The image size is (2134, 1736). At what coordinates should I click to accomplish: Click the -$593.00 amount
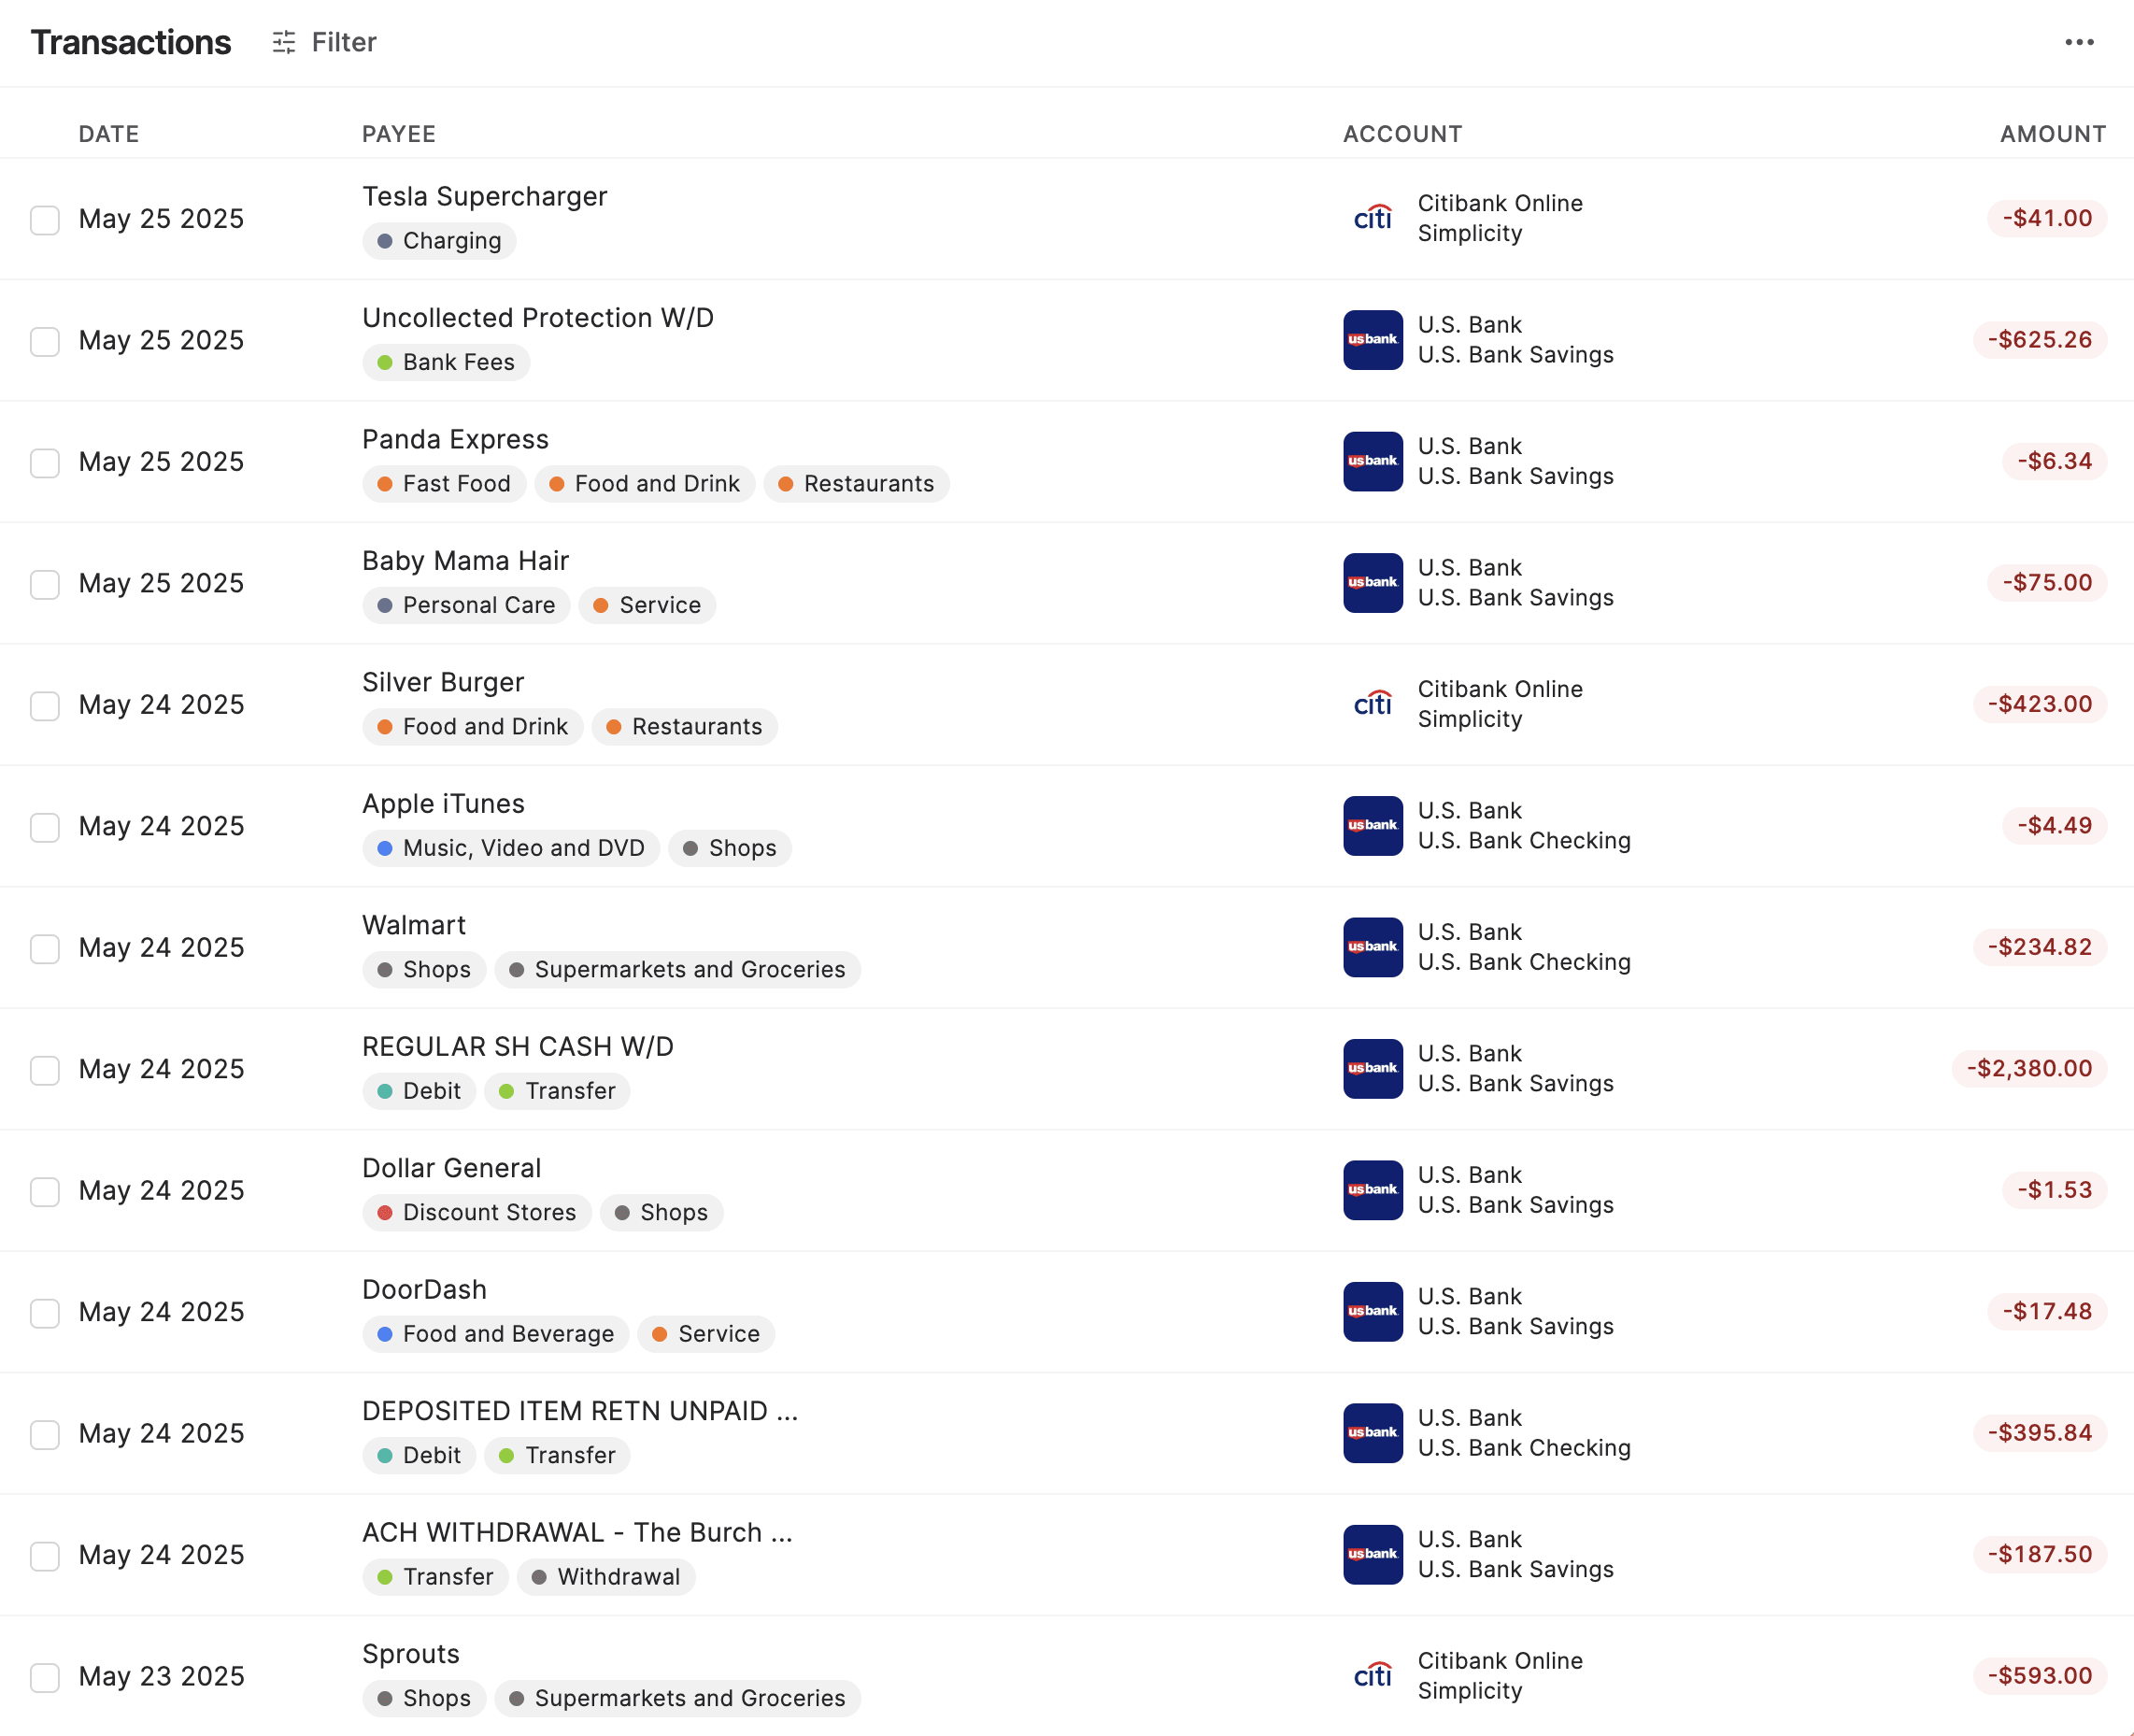coord(2040,1675)
